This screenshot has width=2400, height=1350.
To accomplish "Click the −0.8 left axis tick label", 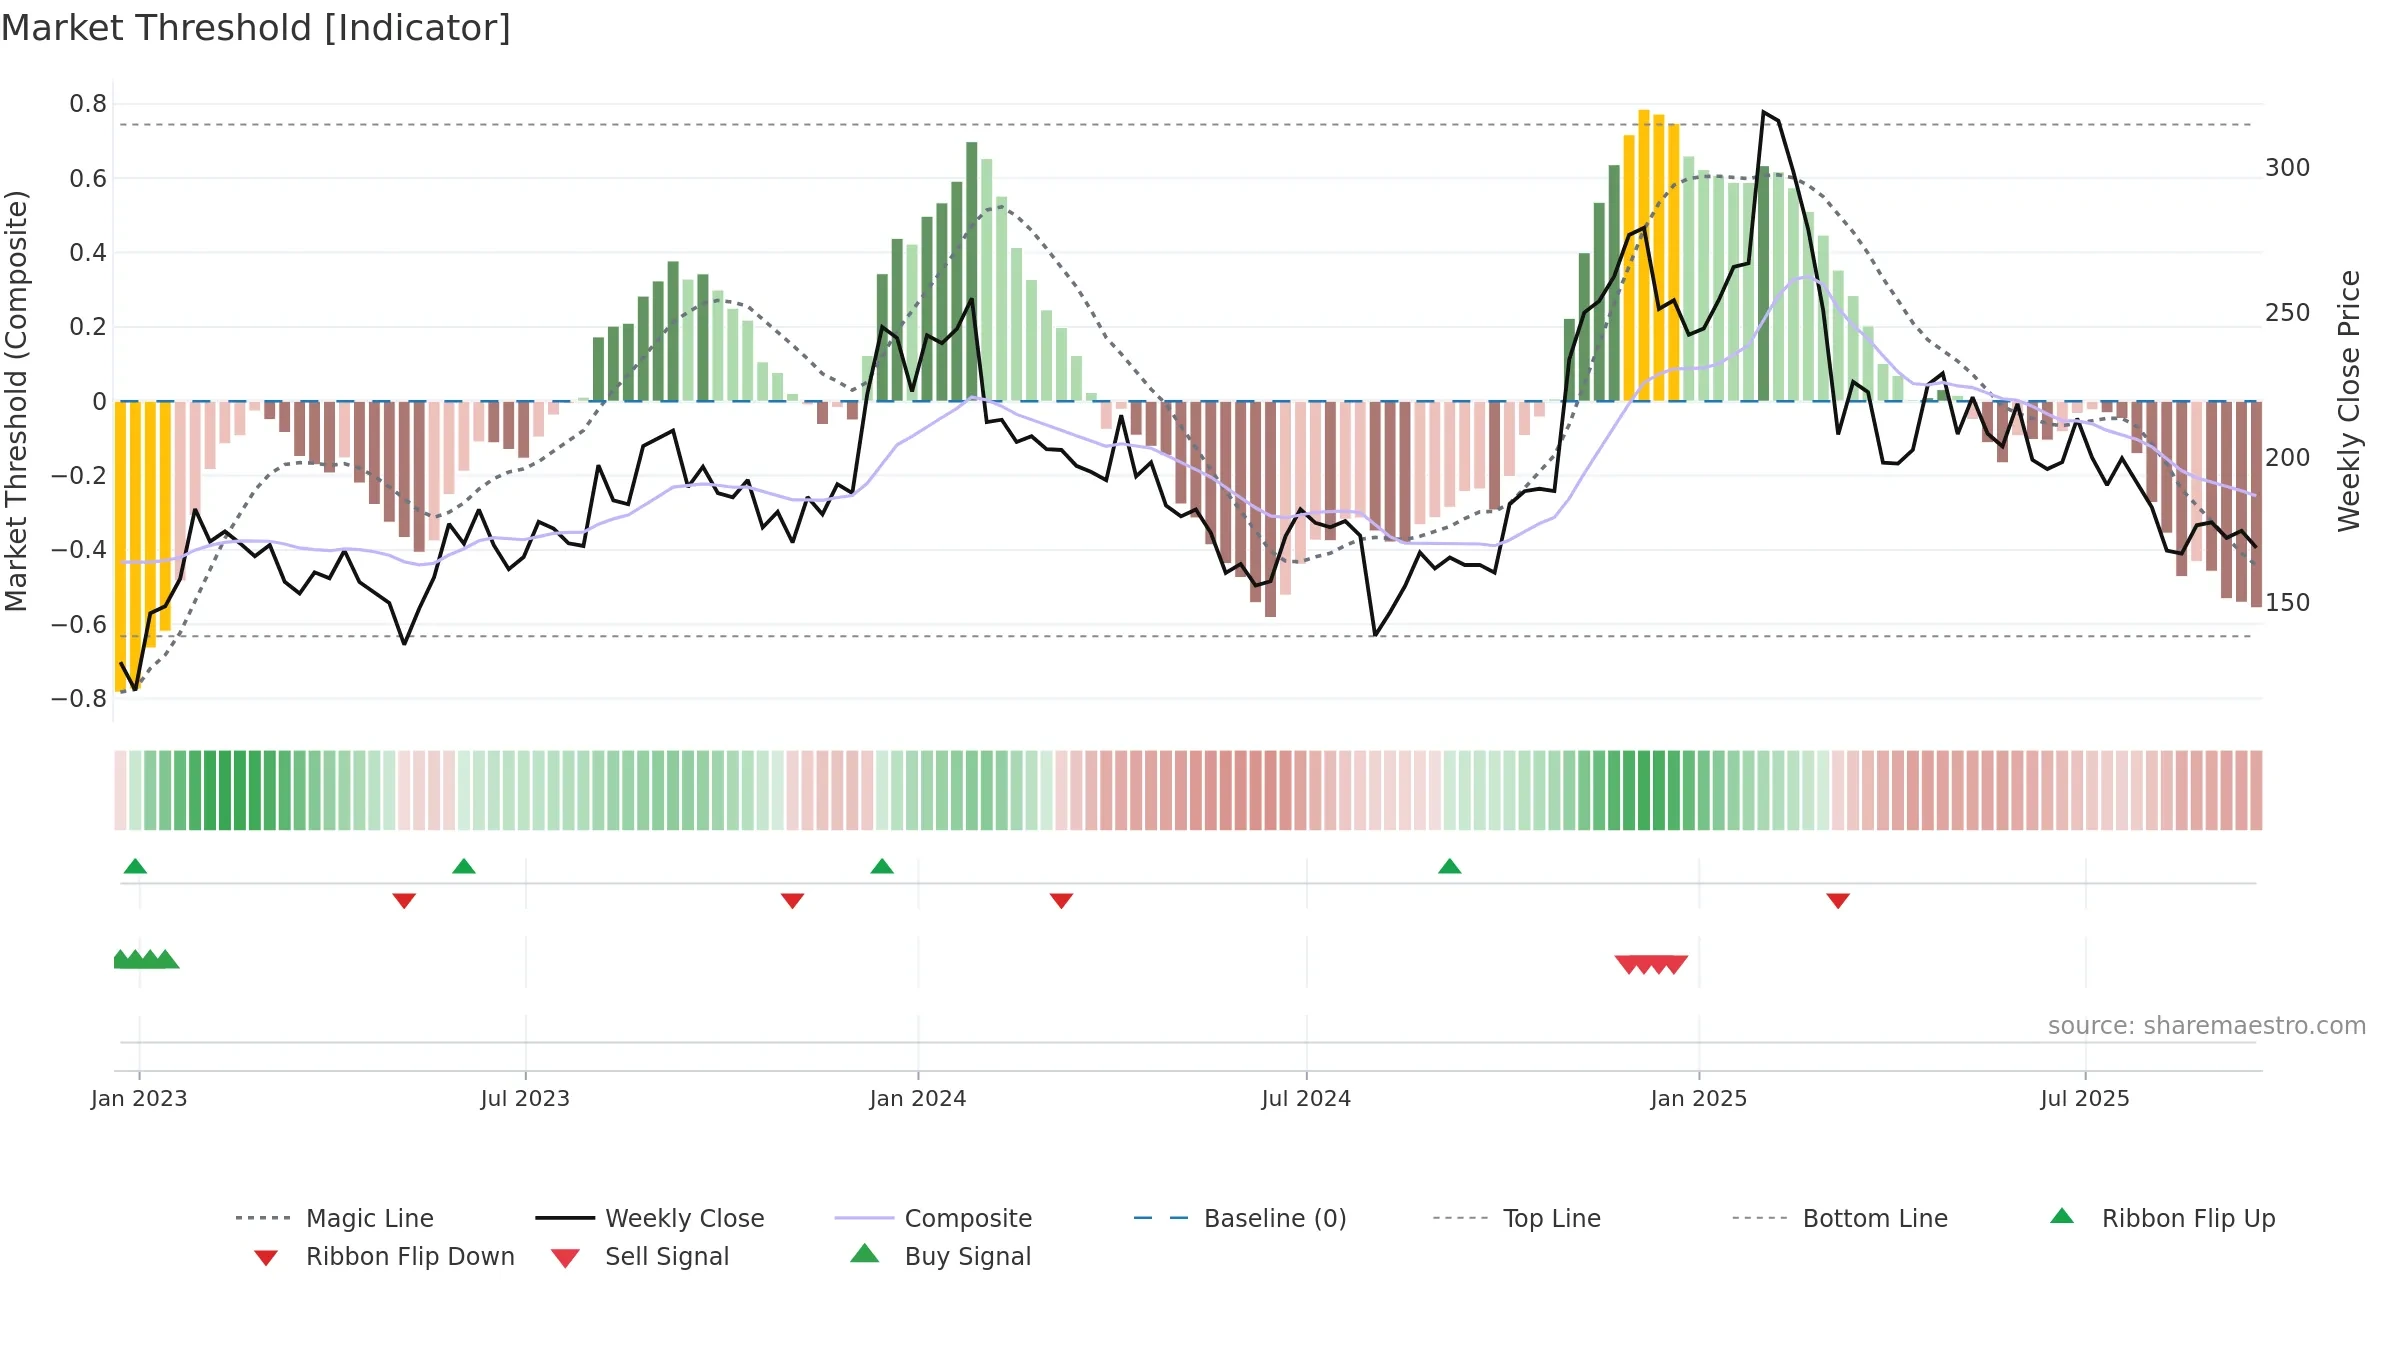I will (79, 699).
